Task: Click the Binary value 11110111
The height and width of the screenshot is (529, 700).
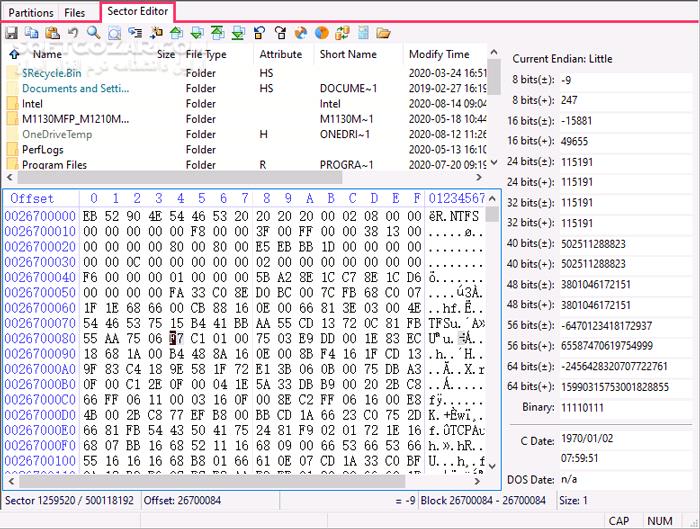Action: coord(582,408)
